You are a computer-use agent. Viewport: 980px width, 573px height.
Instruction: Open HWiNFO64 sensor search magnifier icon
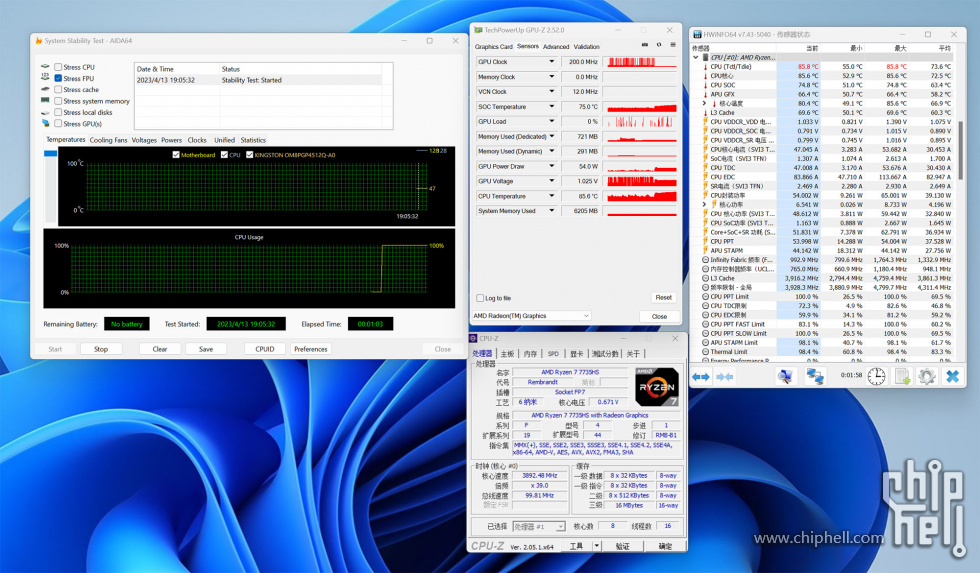785,376
